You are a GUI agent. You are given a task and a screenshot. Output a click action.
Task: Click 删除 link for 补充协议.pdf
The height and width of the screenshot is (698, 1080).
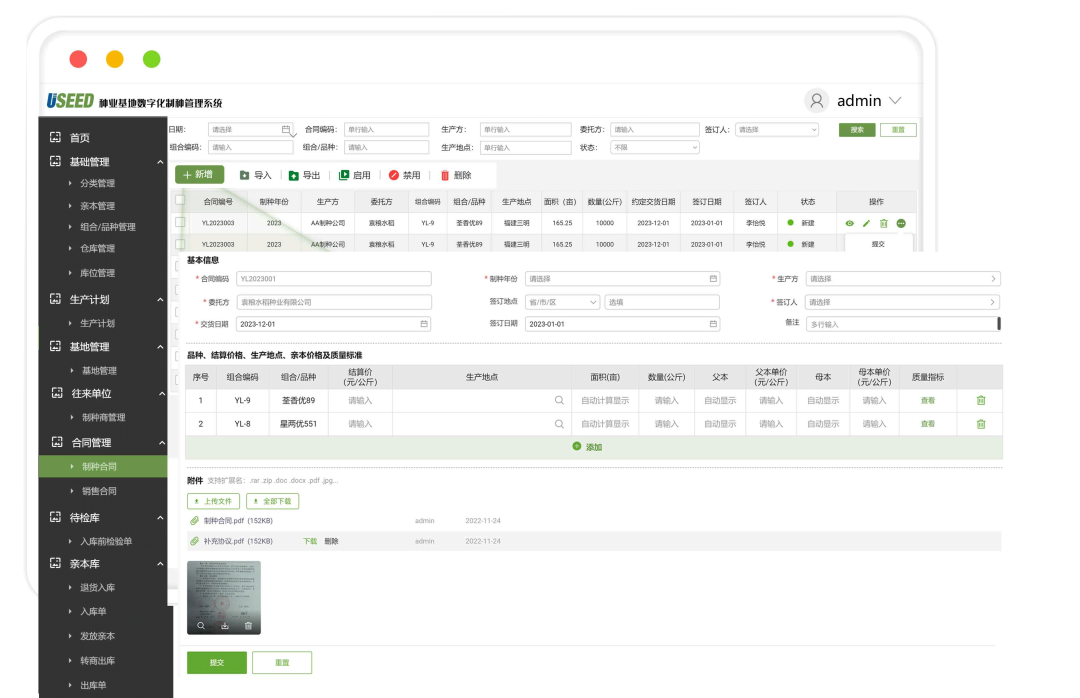click(x=331, y=541)
